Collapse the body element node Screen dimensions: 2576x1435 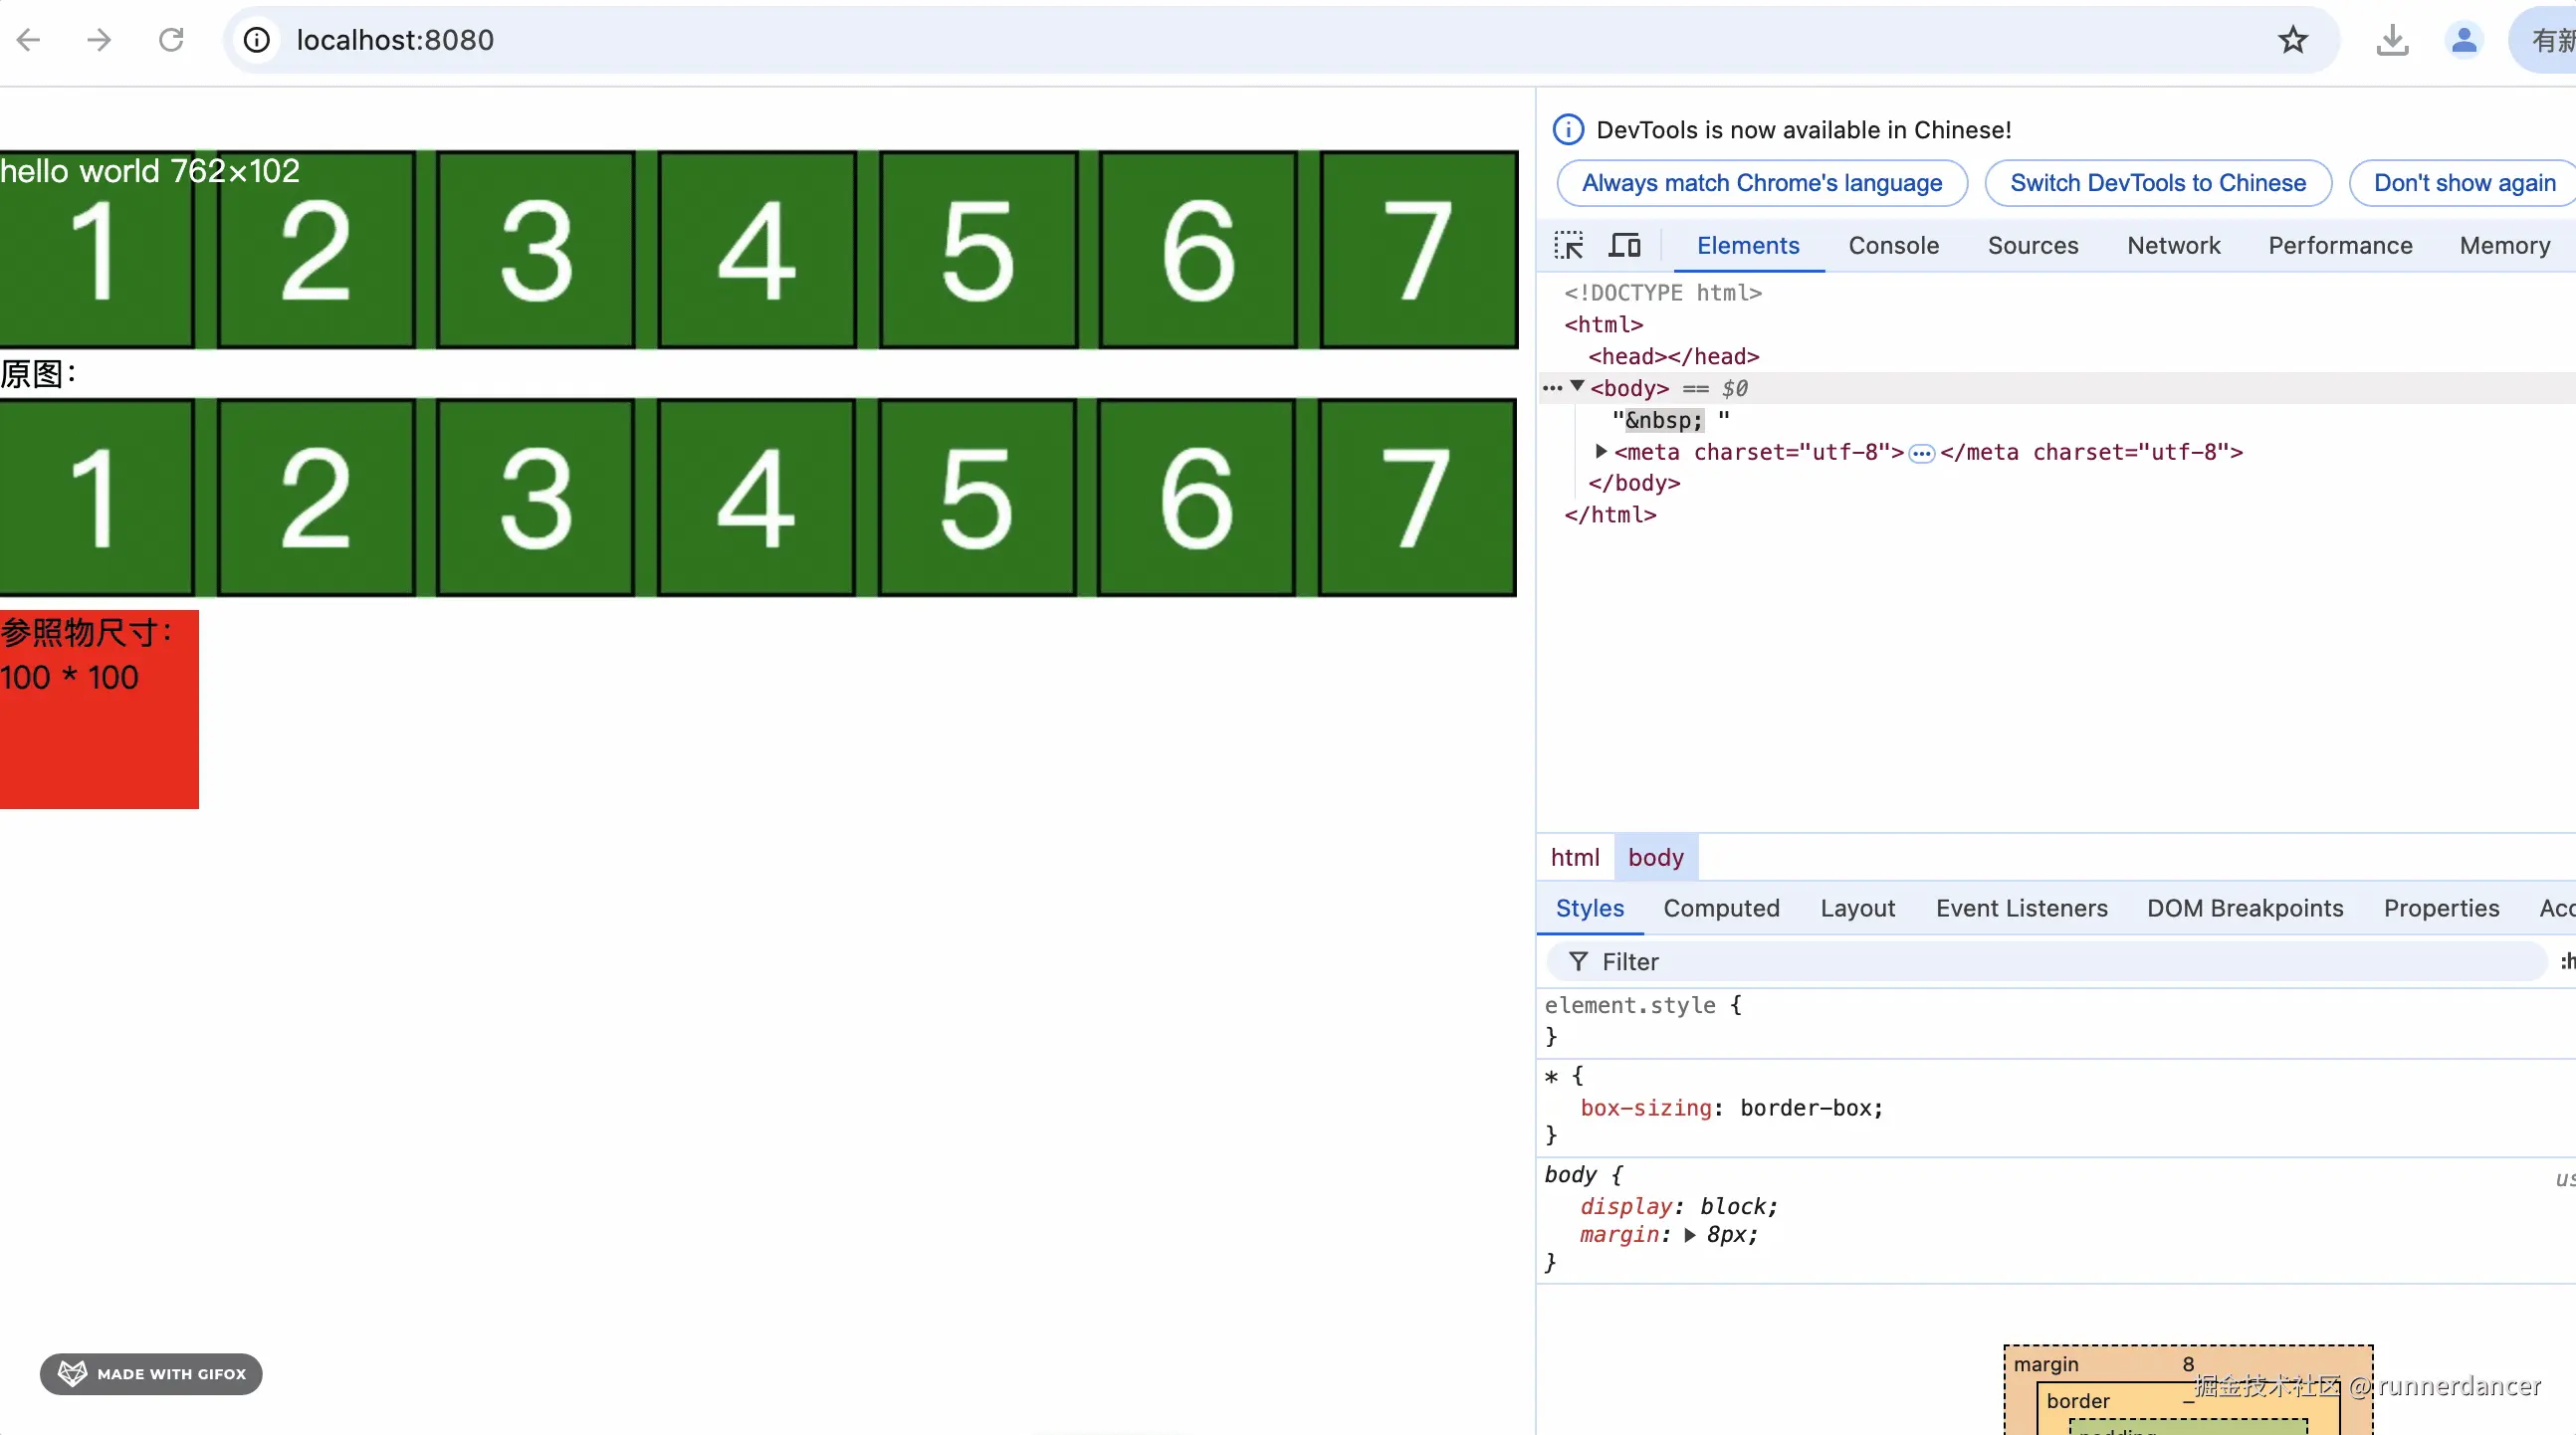(x=1577, y=386)
